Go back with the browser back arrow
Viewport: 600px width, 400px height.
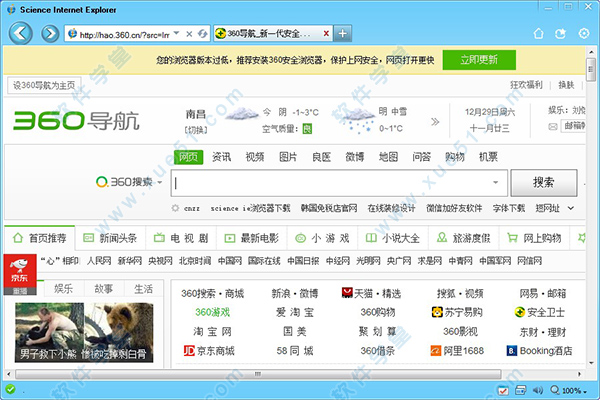(21, 33)
